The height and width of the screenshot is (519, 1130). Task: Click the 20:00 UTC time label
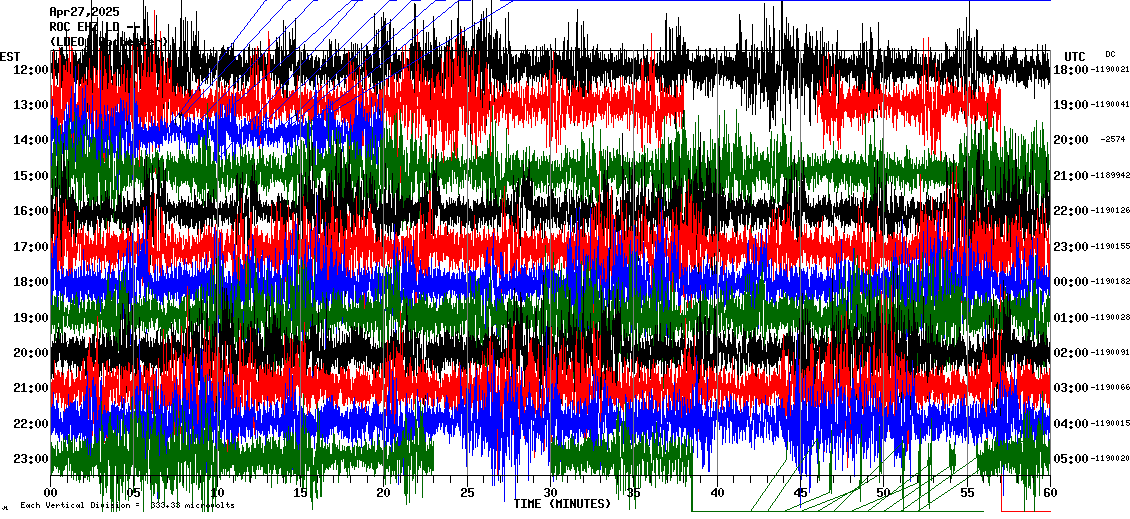coord(1070,140)
